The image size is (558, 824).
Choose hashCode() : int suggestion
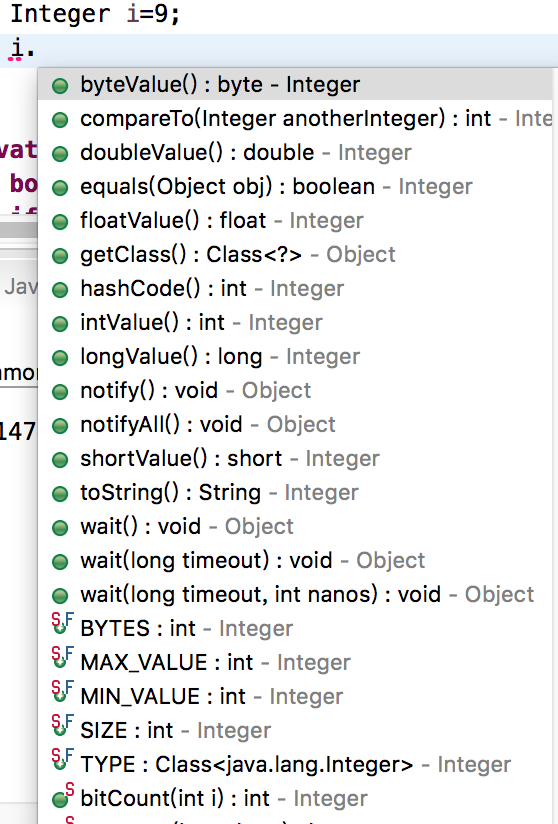[295, 289]
